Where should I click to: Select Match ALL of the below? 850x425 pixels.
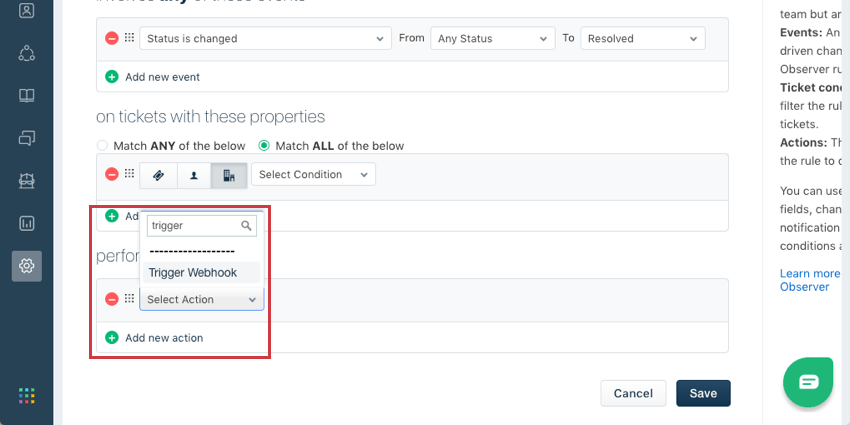coord(264,146)
